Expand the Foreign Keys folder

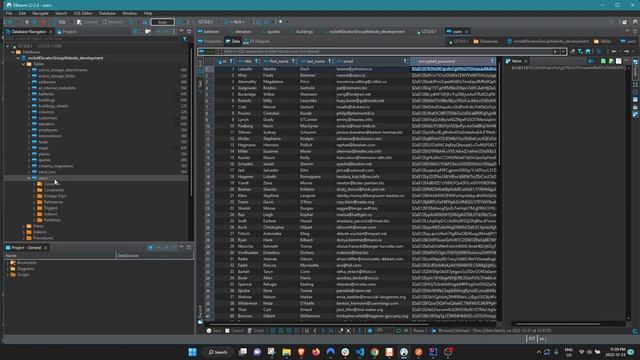click(x=34, y=196)
